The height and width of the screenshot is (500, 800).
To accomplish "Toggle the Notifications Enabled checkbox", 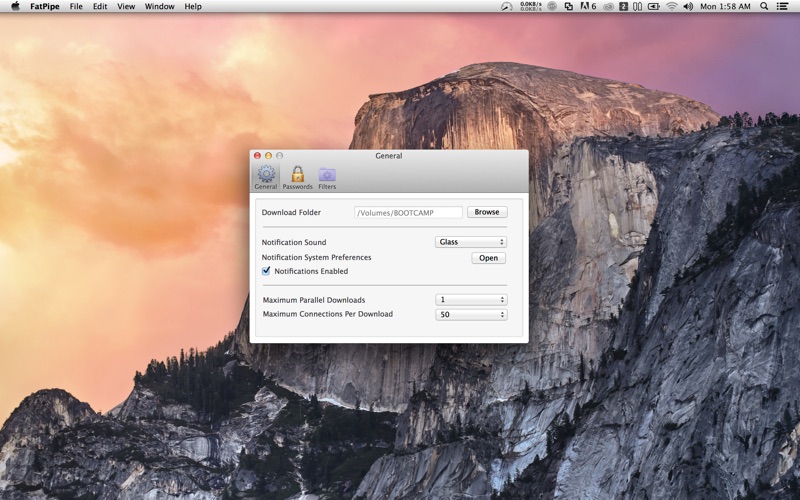I will (266, 271).
